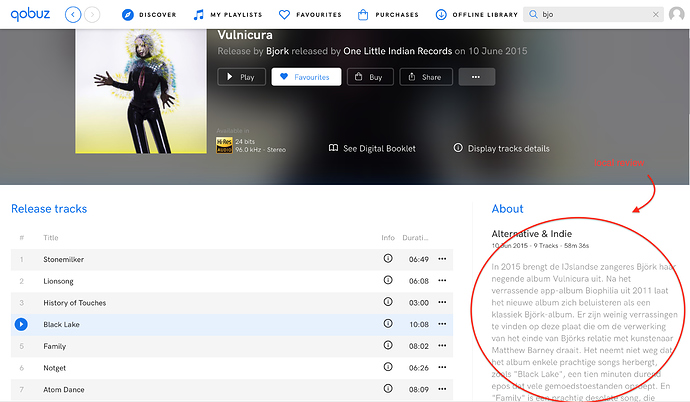Select track Black Lake title
690x402 pixels.
point(61,324)
